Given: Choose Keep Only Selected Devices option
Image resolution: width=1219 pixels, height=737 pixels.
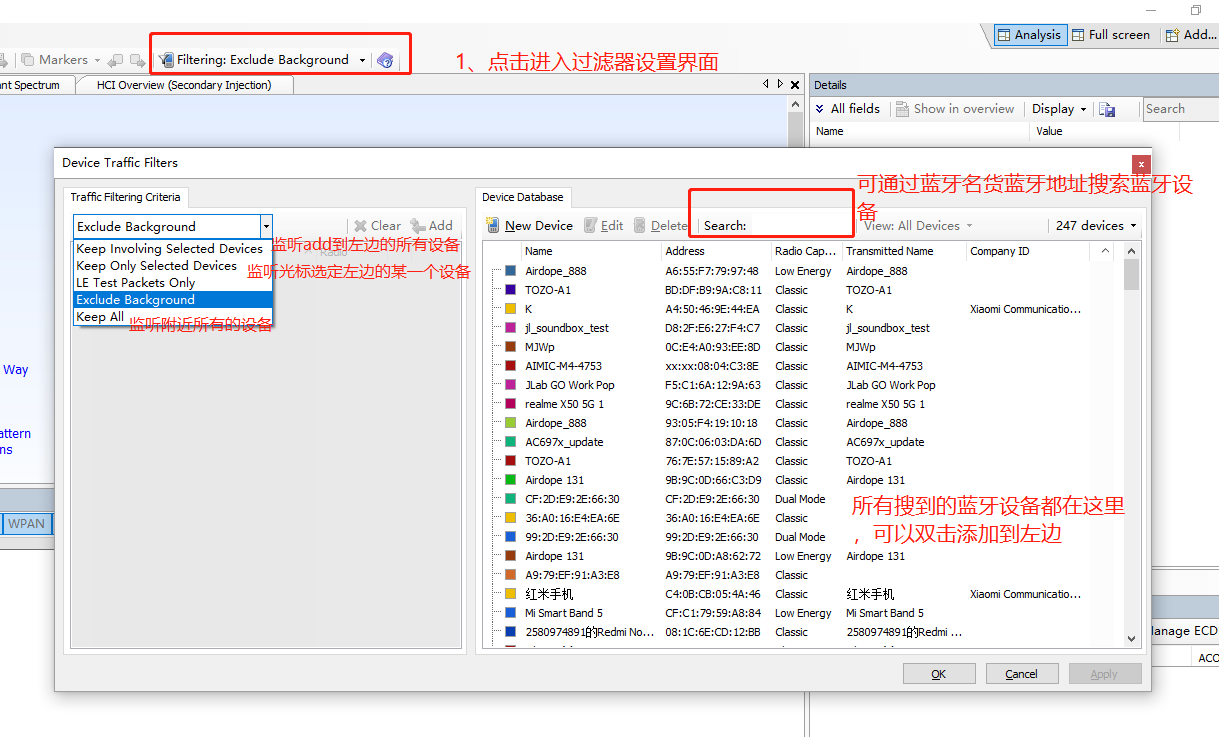Looking at the screenshot, I should click(x=157, y=266).
